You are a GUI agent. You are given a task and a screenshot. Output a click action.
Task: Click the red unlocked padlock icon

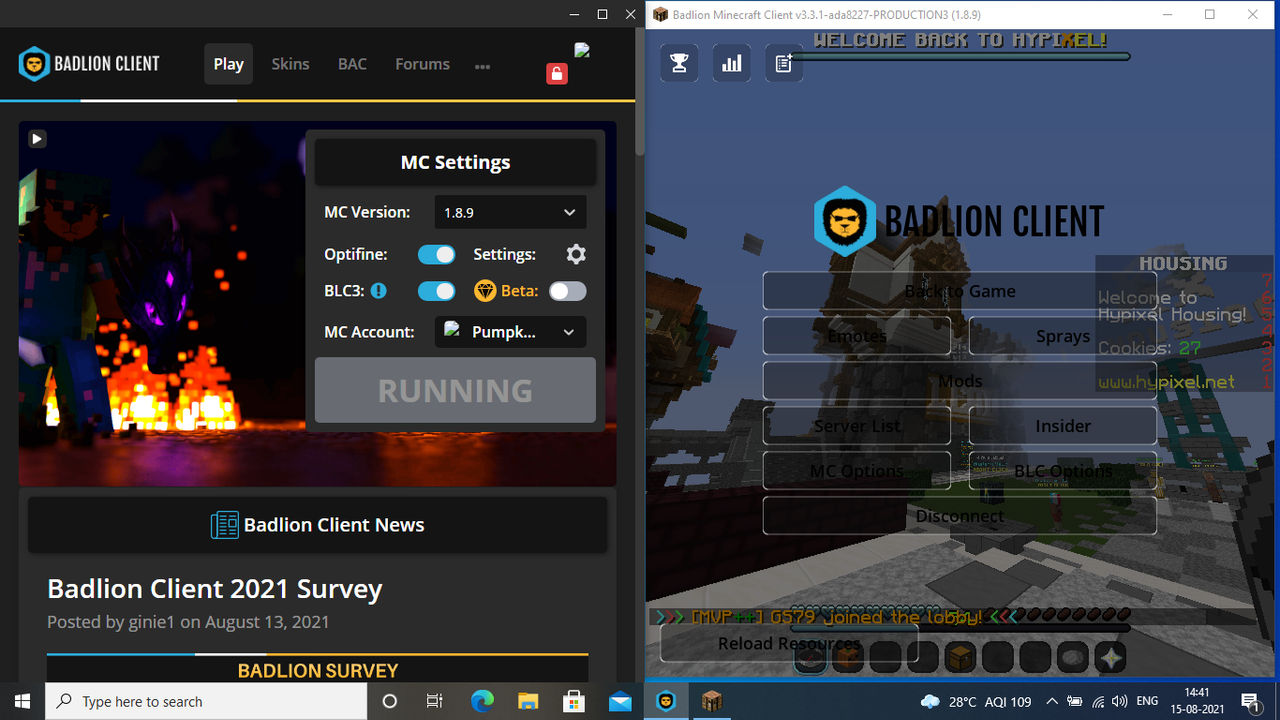point(557,74)
